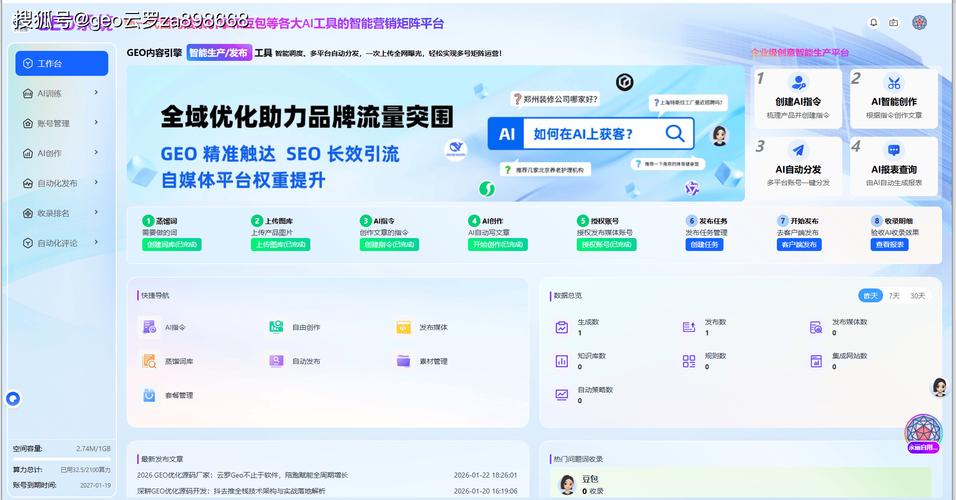Expand the AI创作 sidebar chevron
This screenshot has width=956, height=500.
[96, 152]
